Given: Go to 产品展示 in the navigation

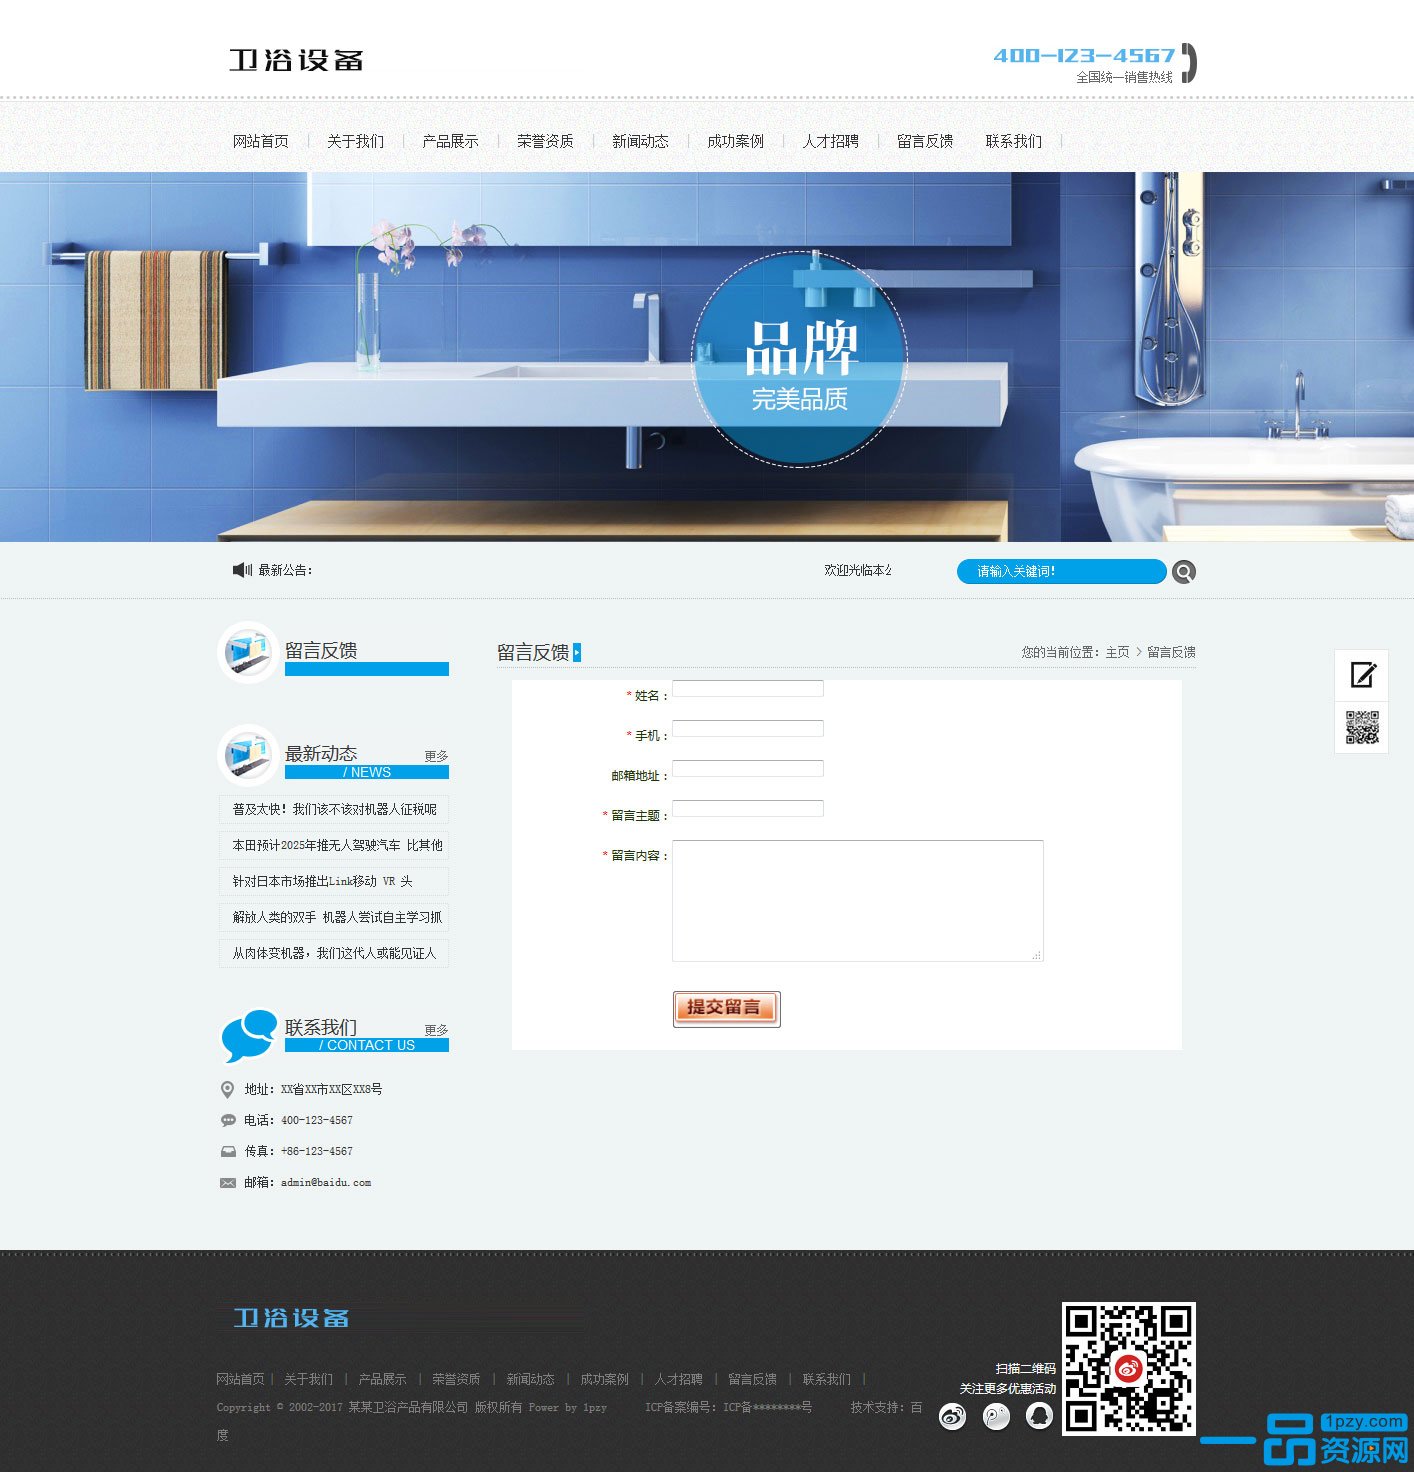Looking at the screenshot, I should click(451, 141).
